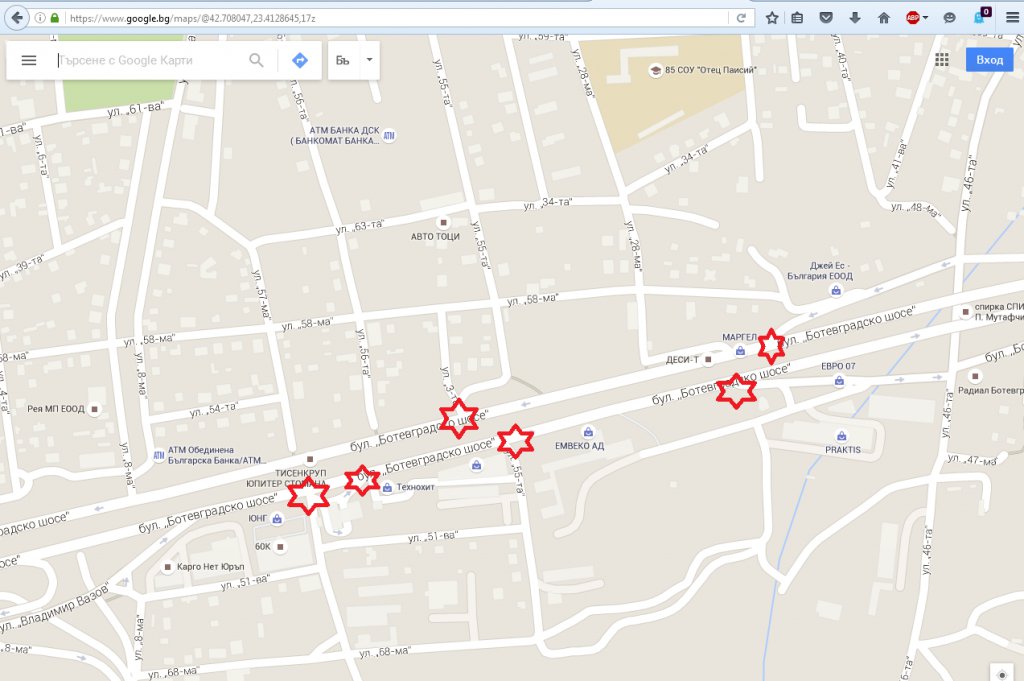Click the МАРГЕЛ shop marker
The image size is (1024, 681).
click(740, 351)
